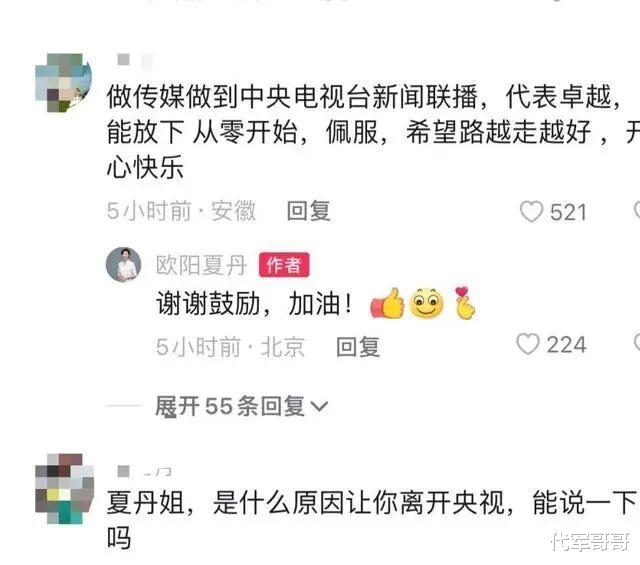
Task: Tap 回复 under 欧阳夏丹's Beijing reply
Action: [x=358, y=347]
